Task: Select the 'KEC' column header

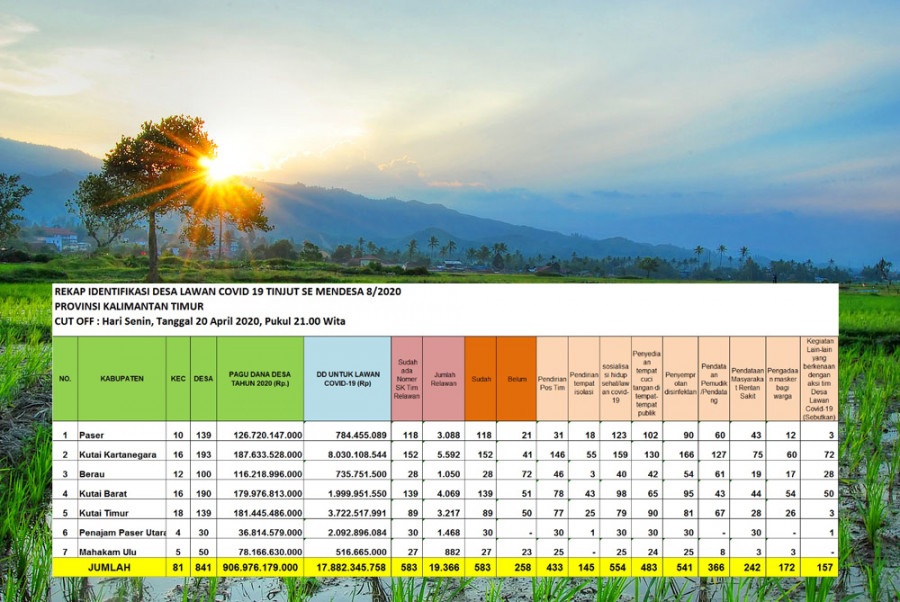Action: pos(178,379)
